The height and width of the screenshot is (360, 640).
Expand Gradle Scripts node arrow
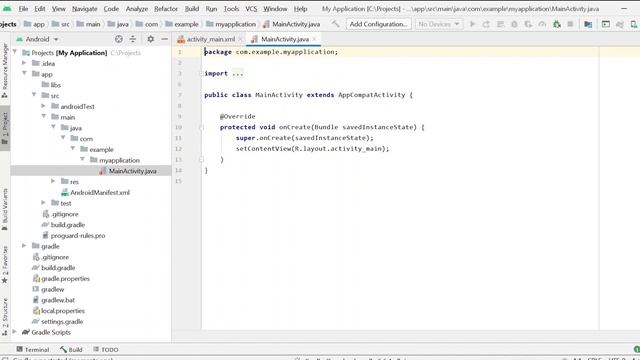[15, 331]
